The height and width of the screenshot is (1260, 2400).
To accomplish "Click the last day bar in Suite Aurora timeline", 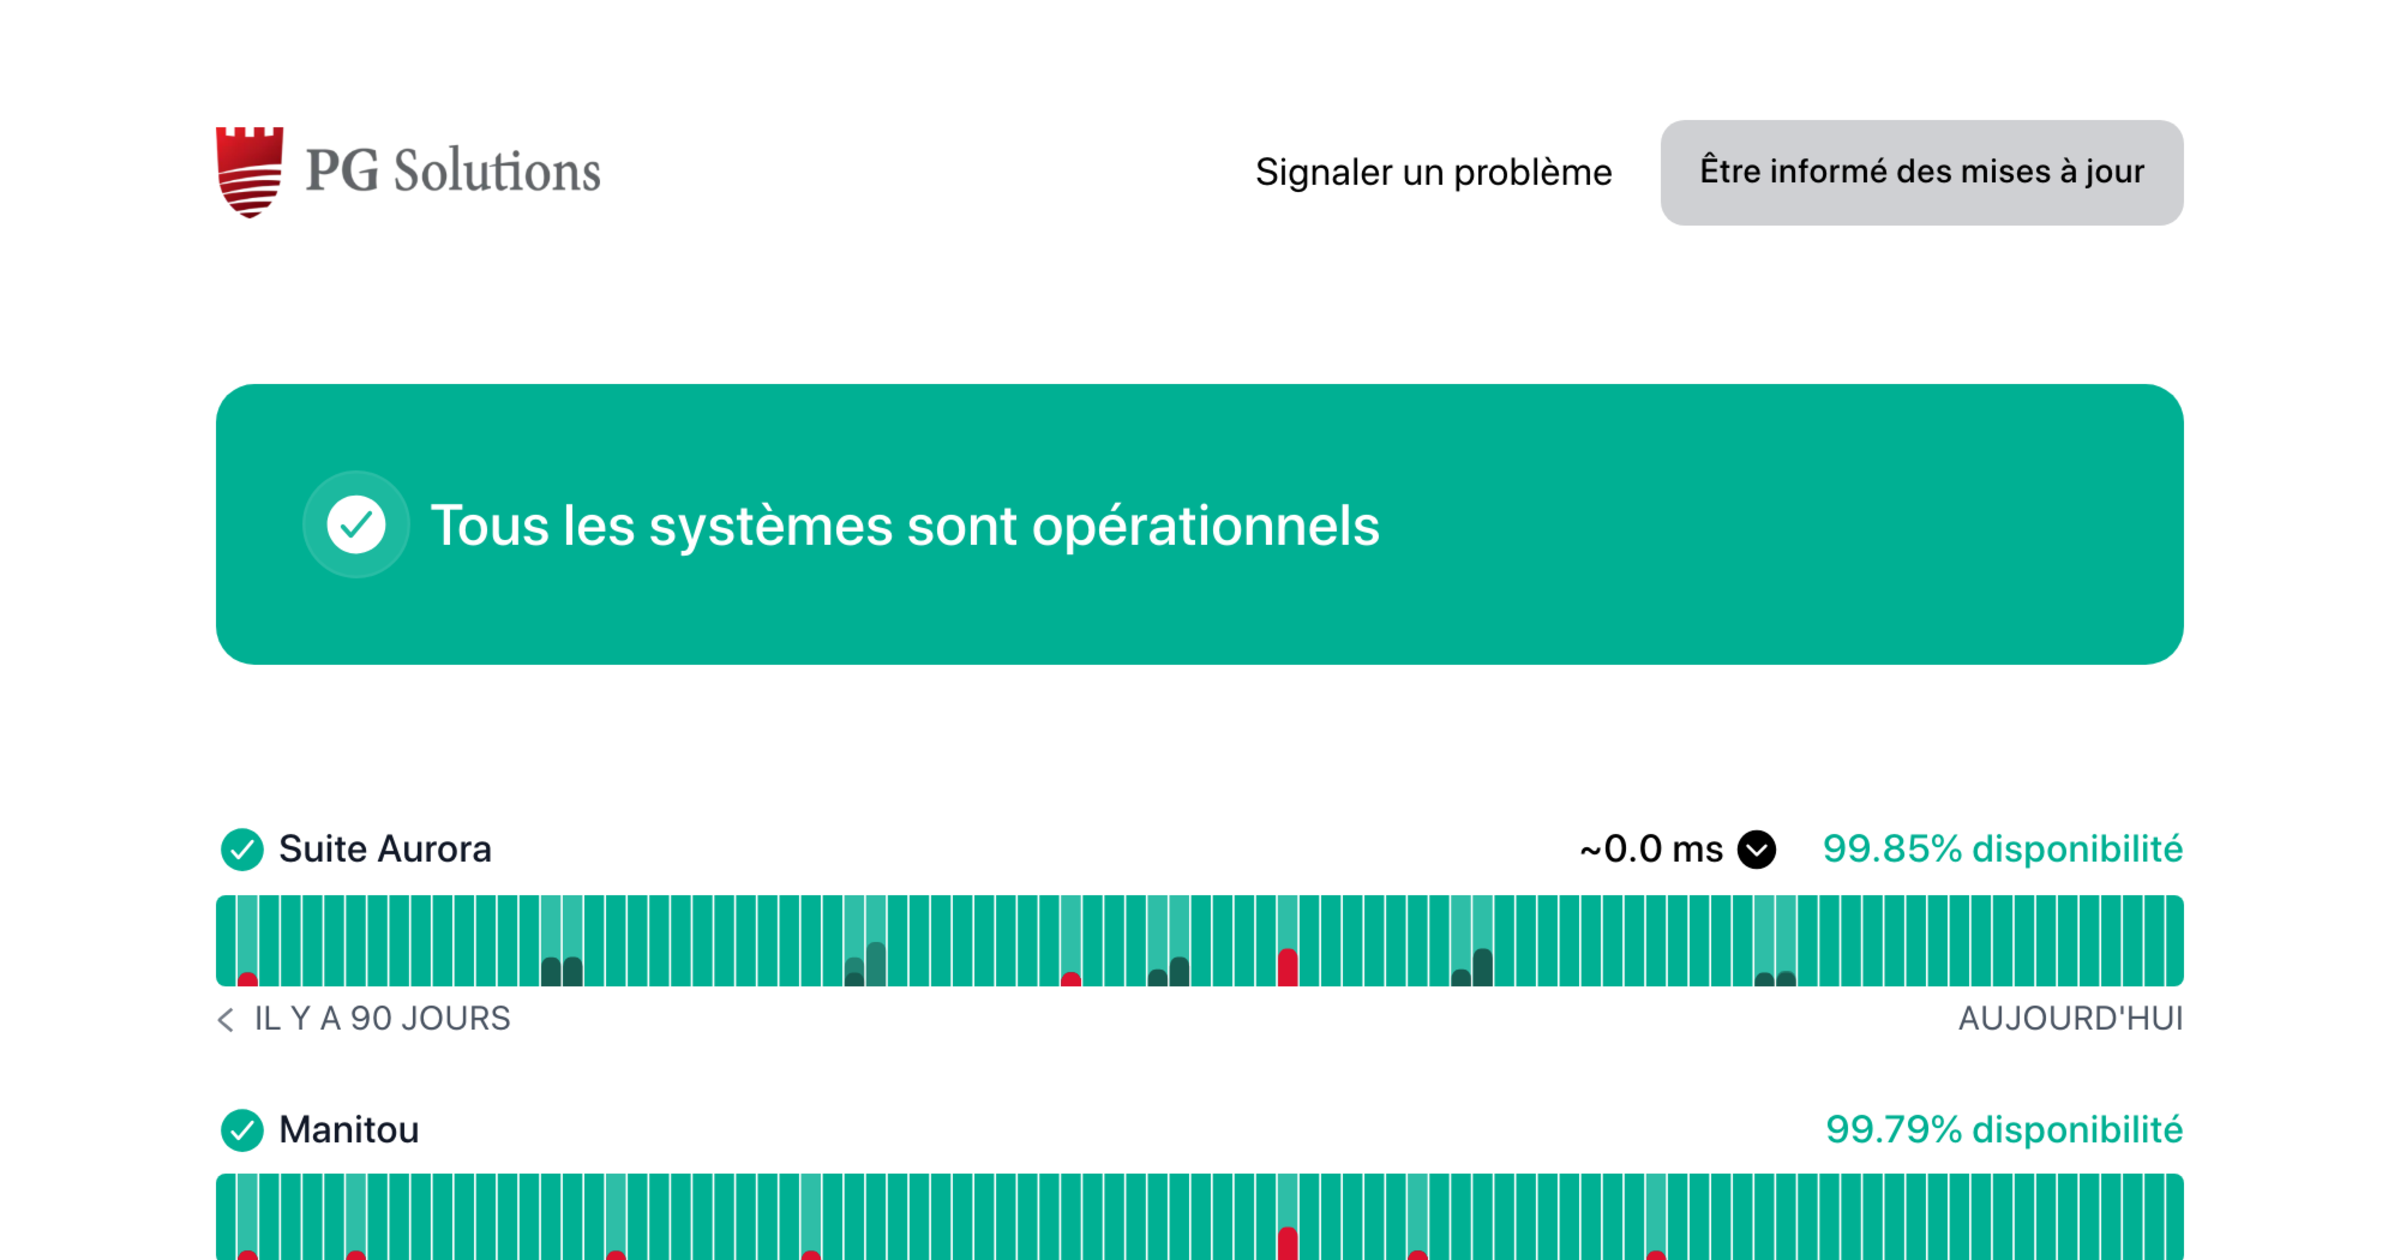I will [2173, 940].
